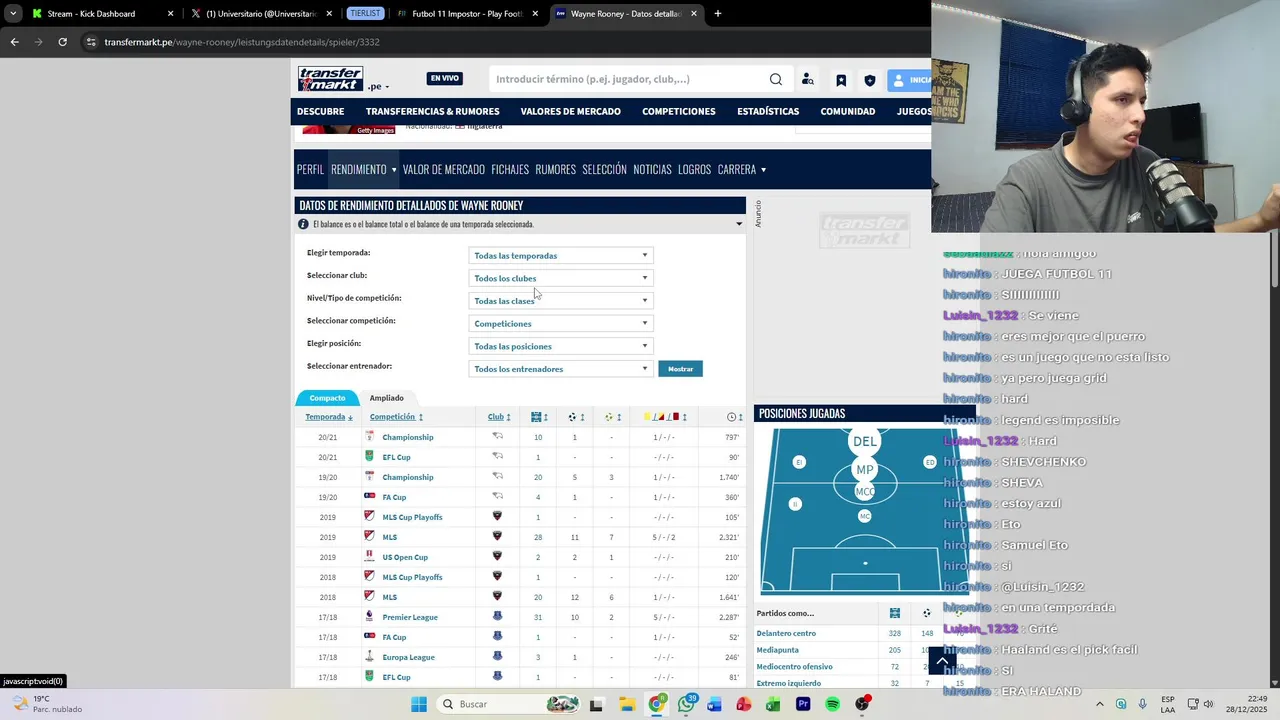Screen dimensions: 1280x720
Task: Click the 28 matches value in 2019 MLS row
Action: coord(538,537)
